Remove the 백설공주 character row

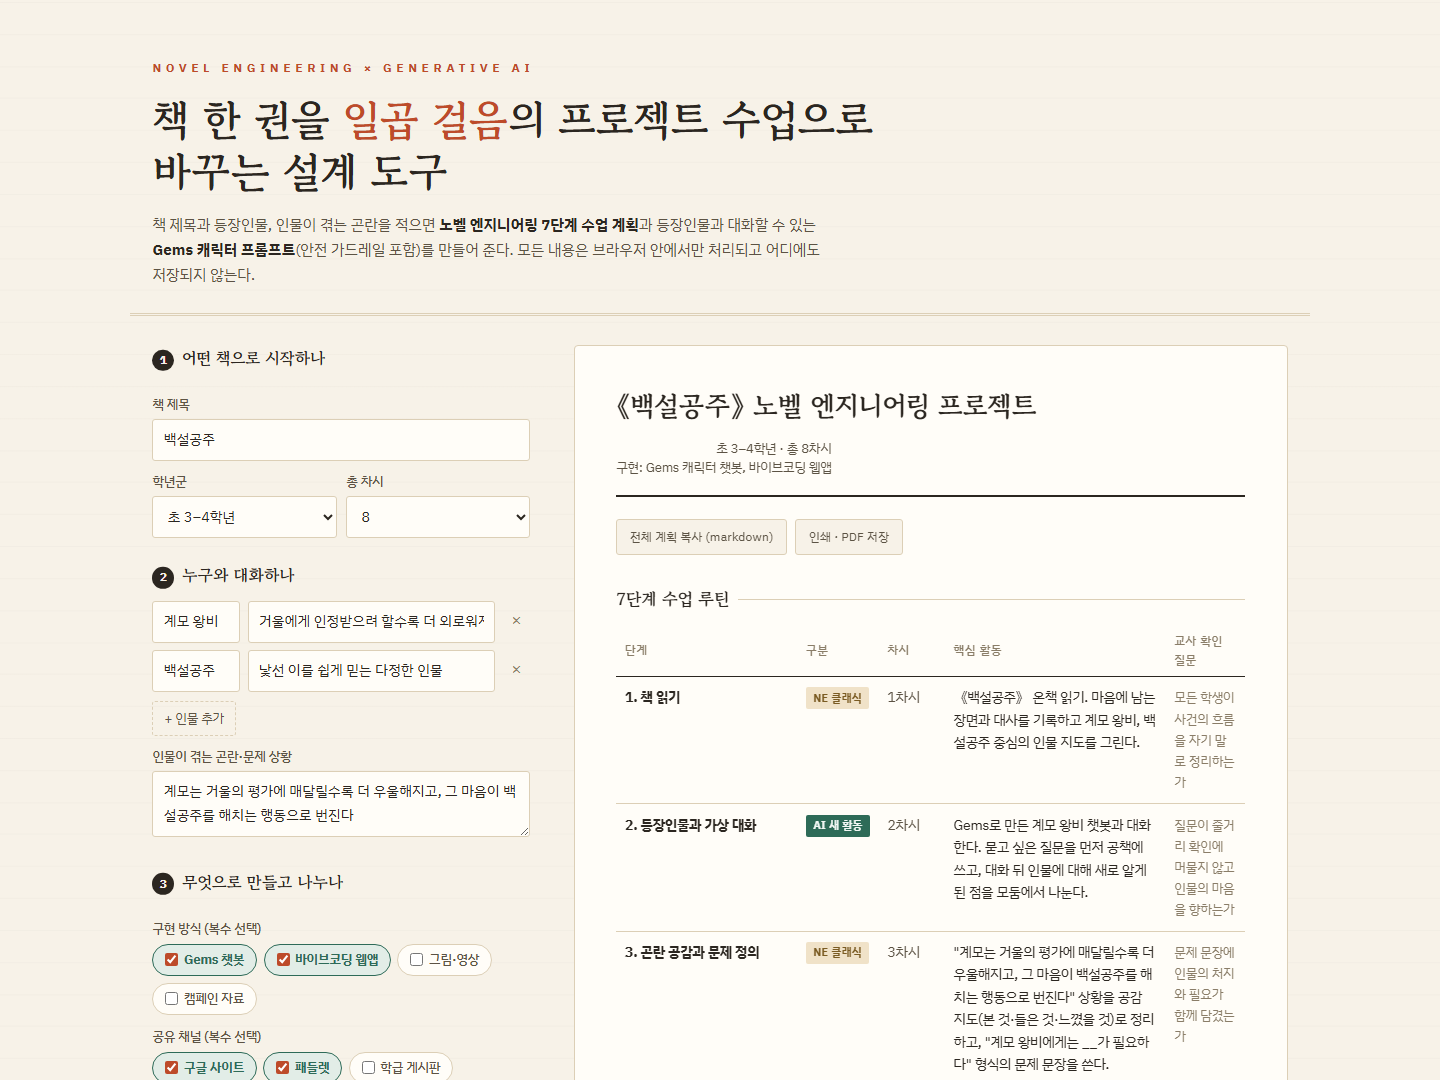516,670
